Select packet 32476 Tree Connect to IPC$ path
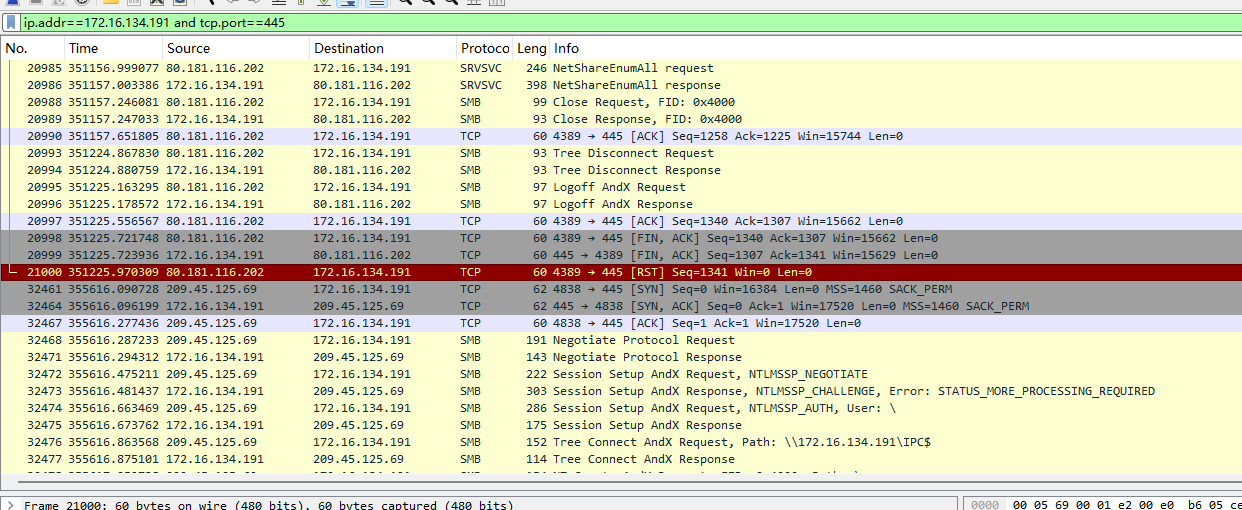This screenshot has width=1242, height=510. (621, 442)
